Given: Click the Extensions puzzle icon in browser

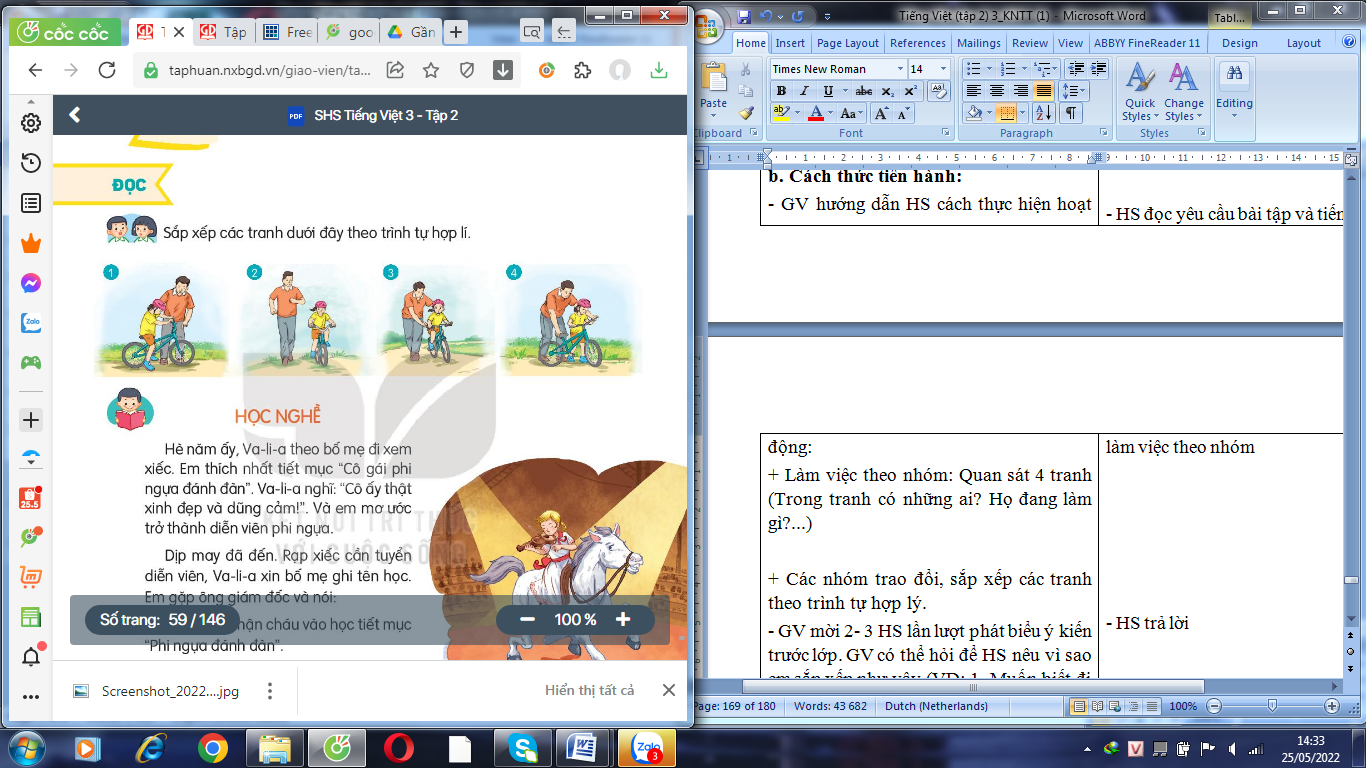Looking at the screenshot, I should (x=582, y=70).
